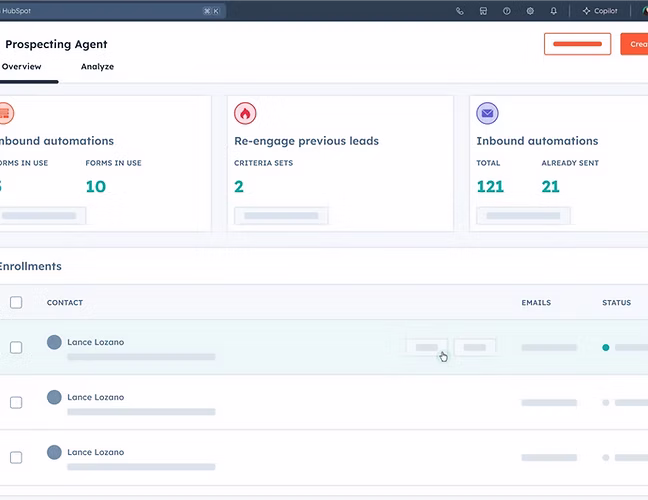Click the FORMS IN USE value 10
Viewport: 648px width, 500px height.
96,187
